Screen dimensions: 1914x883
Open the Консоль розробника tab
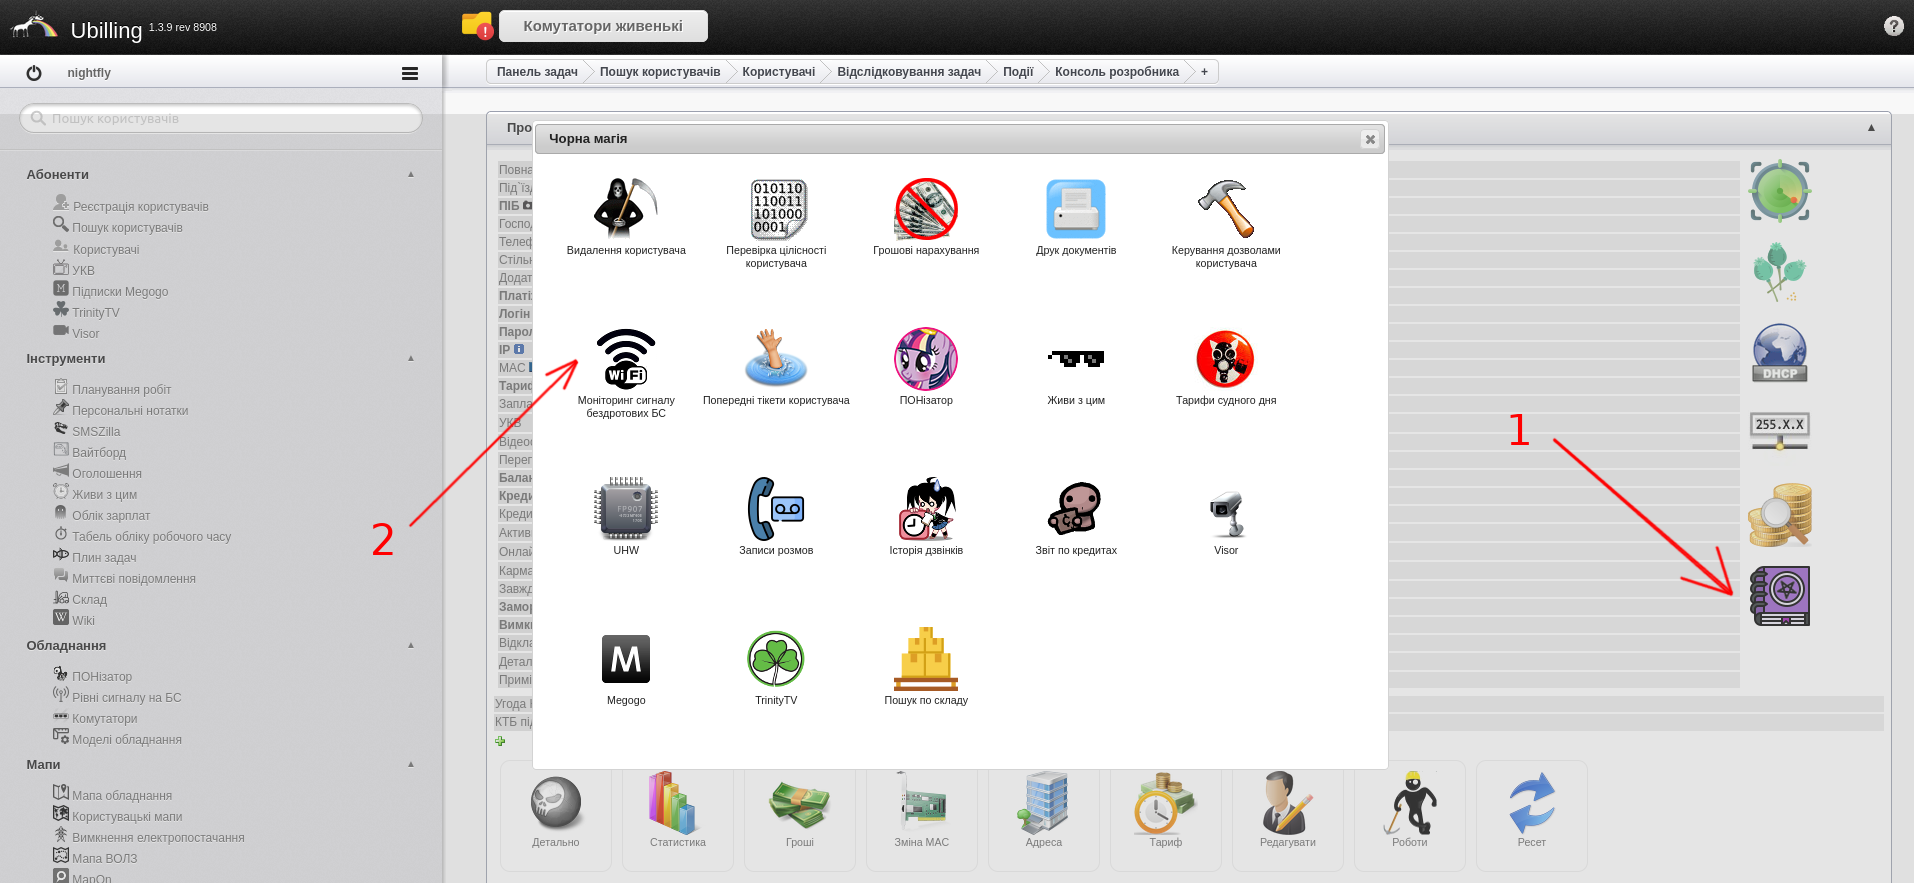(x=1116, y=72)
